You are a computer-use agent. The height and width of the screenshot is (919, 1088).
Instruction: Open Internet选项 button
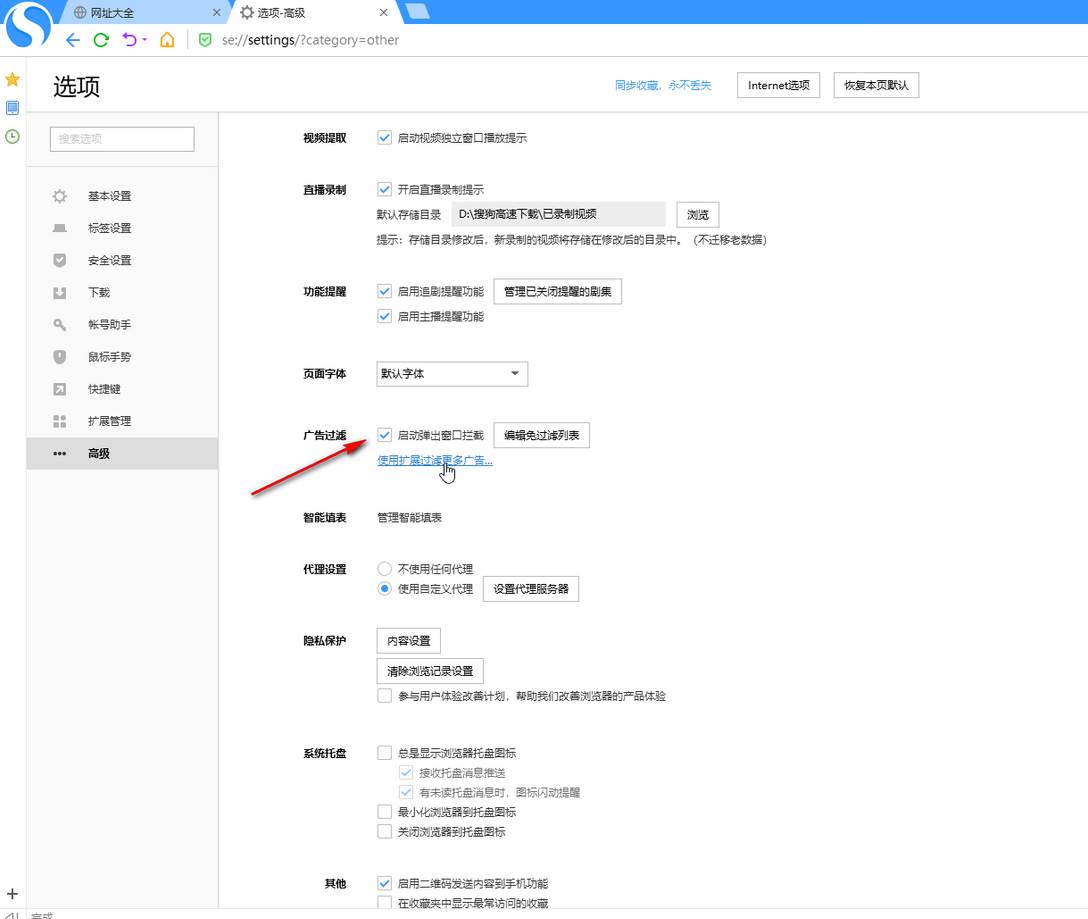click(779, 85)
